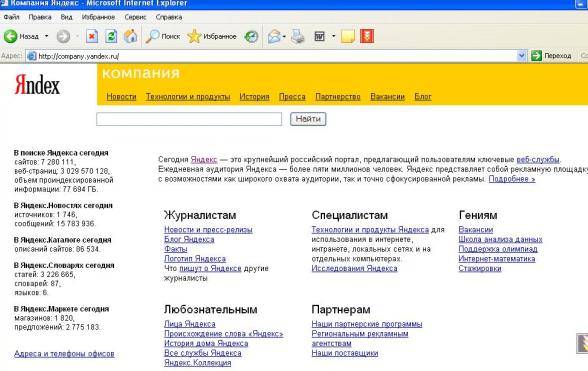Click the Найти search button

308,119
